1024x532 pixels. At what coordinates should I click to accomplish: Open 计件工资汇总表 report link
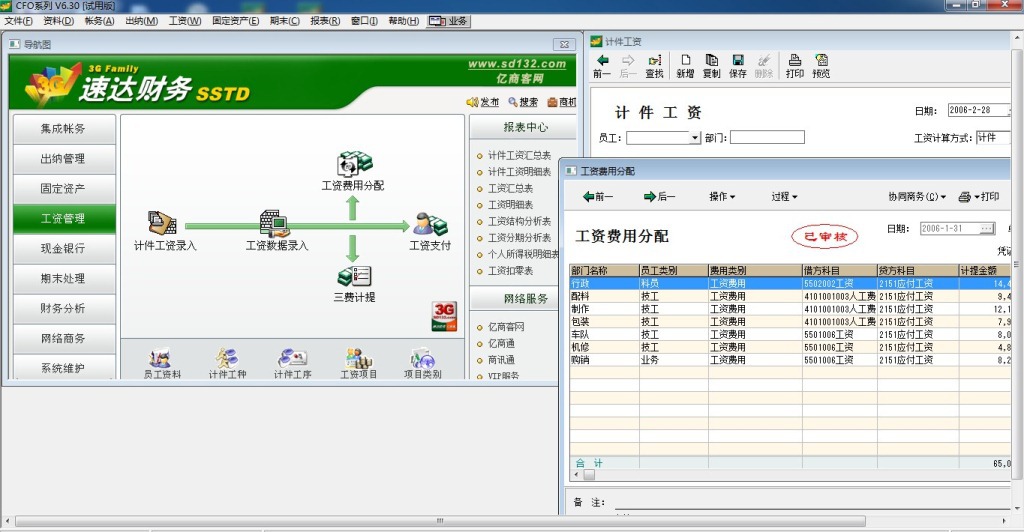coord(519,155)
